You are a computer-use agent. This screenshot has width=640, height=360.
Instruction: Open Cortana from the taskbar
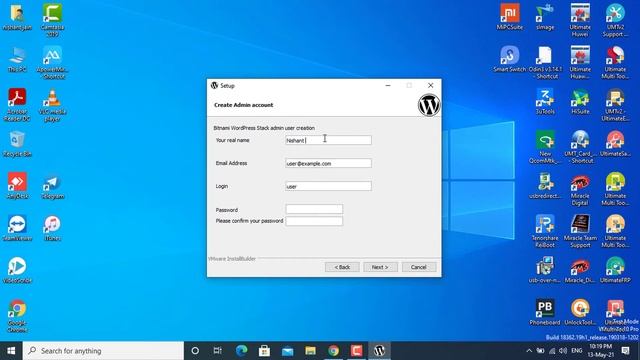[x=195, y=351]
